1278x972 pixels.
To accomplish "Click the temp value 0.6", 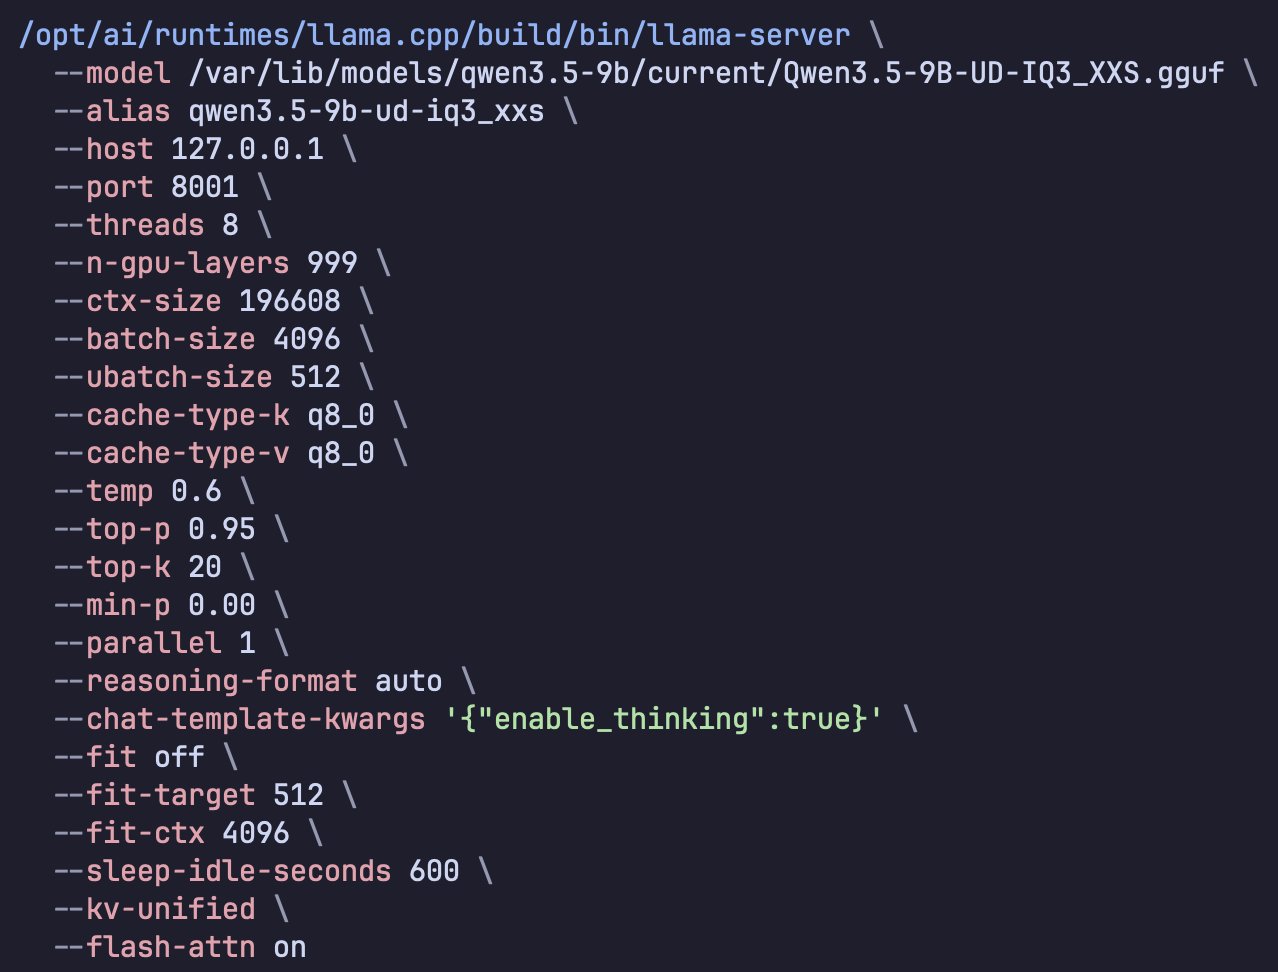I will click(196, 491).
